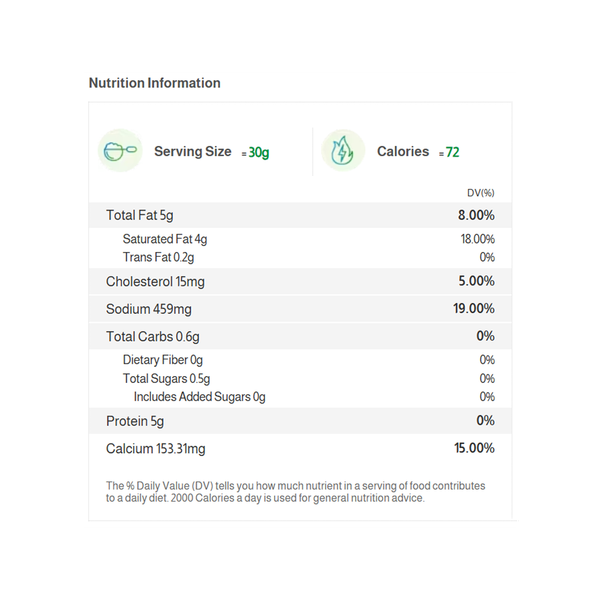Click the DV(%) column header

[x=480, y=192]
